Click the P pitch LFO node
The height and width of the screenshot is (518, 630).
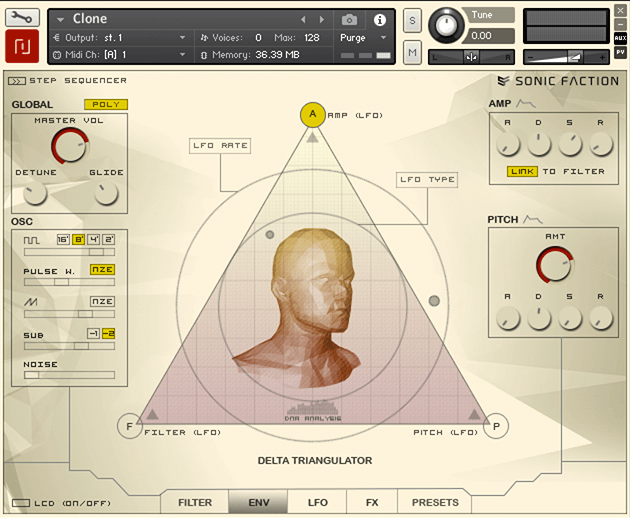pyautogui.click(x=498, y=426)
